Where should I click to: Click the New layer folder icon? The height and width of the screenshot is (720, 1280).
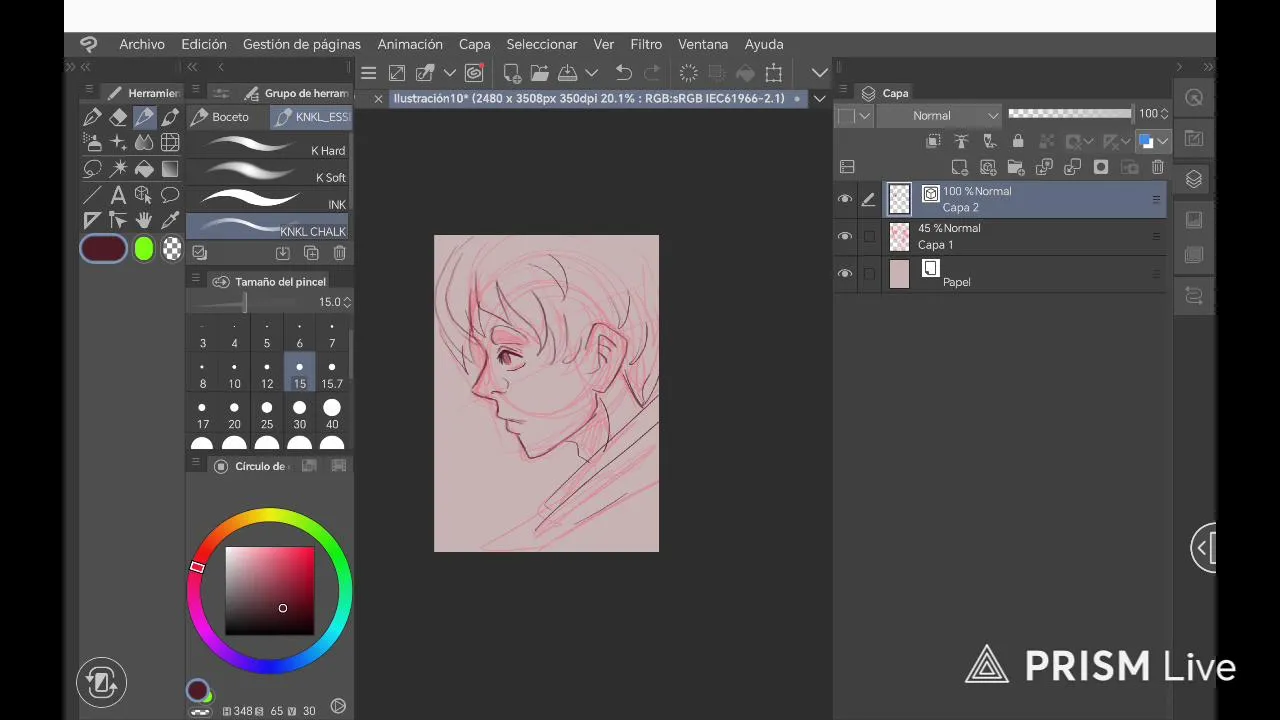(1016, 167)
